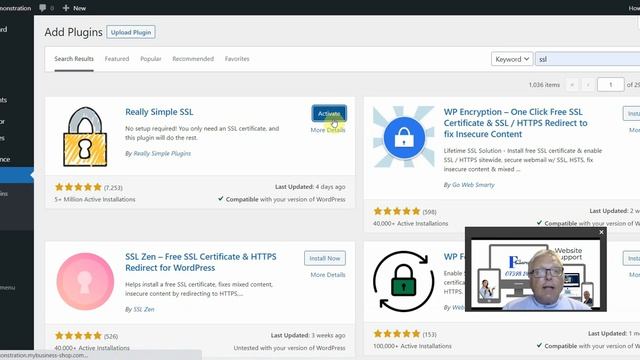Activate the Really Simple SSL plugin
Screen dimensions: 640x360
[x=329, y=113]
